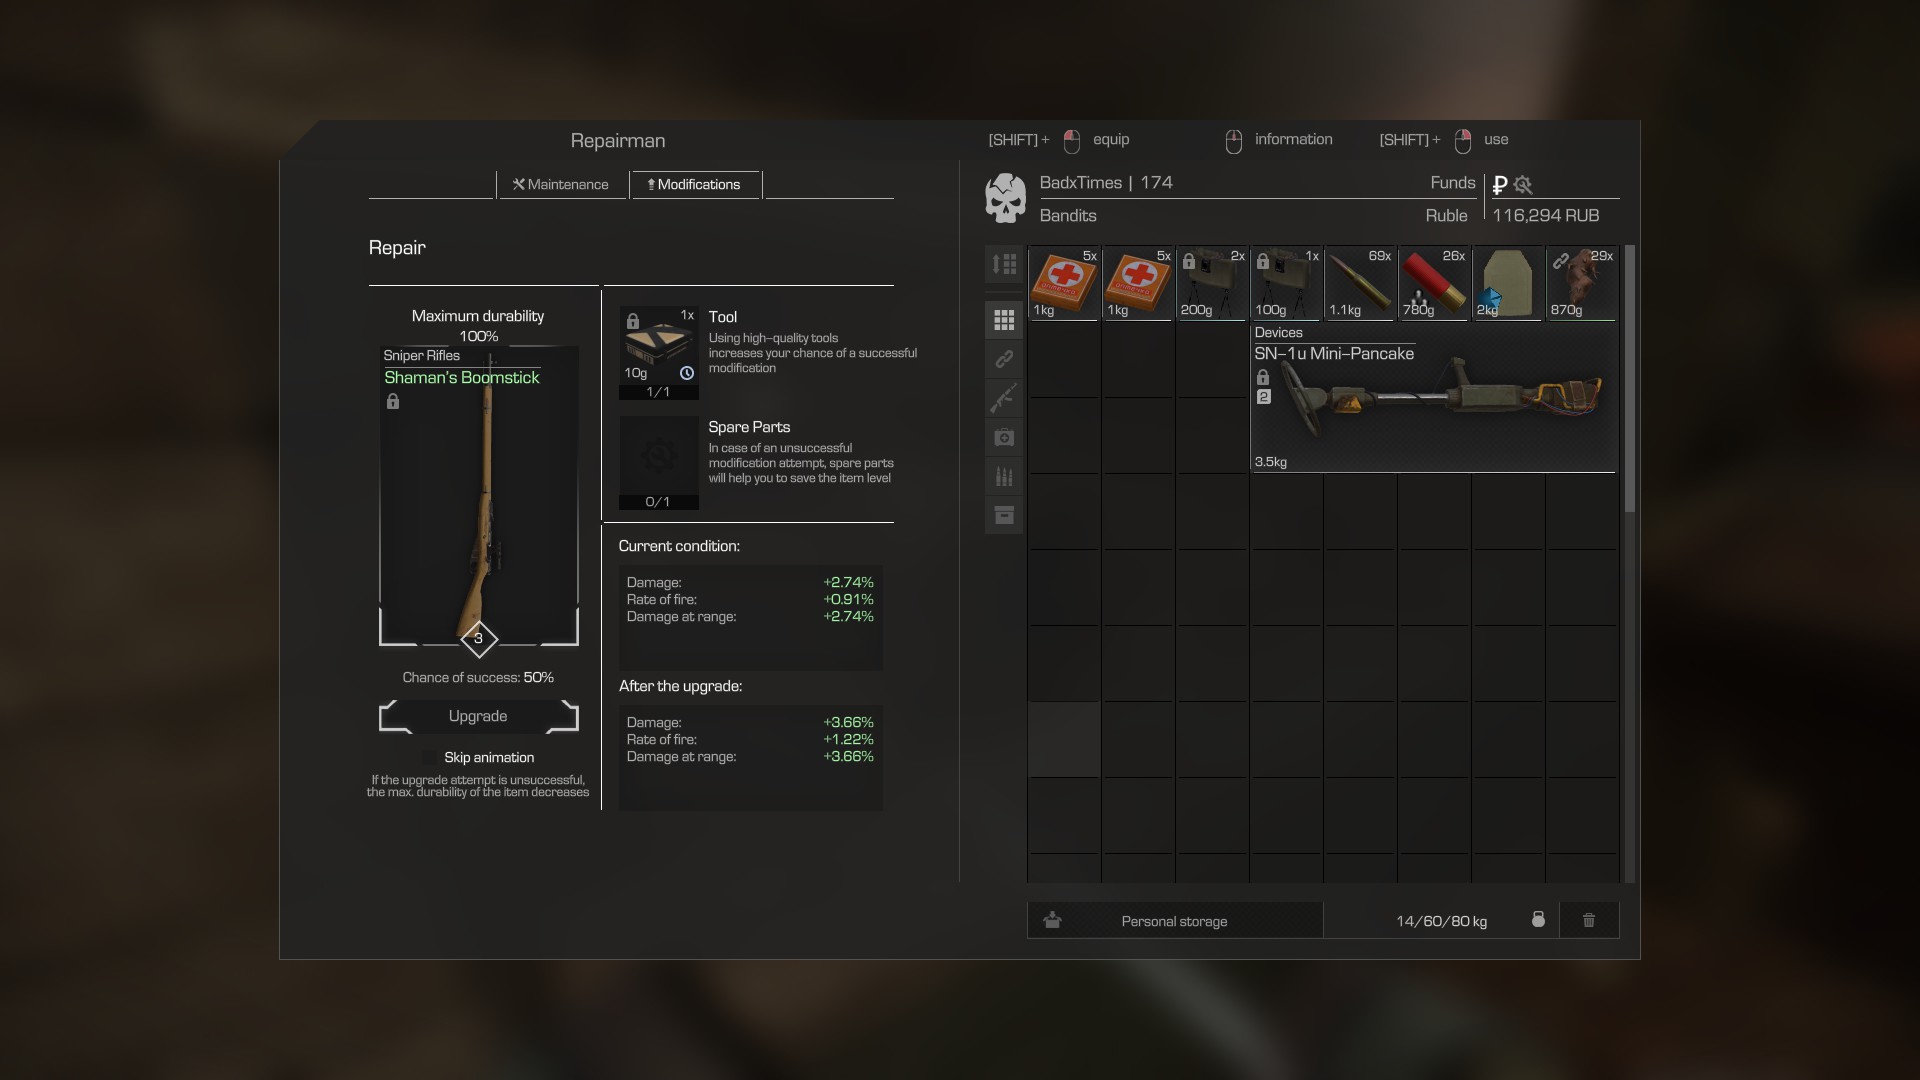This screenshot has width=1920, height=1080.
Task: Select the SN-1u Mini-Pancake detector
Action: click(x=1433, y=398)
